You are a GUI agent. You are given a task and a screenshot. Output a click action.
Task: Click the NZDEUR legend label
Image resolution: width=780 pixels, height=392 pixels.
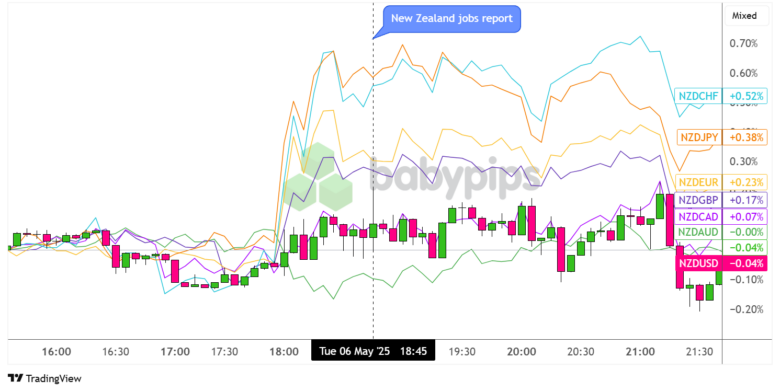(698, 183)
